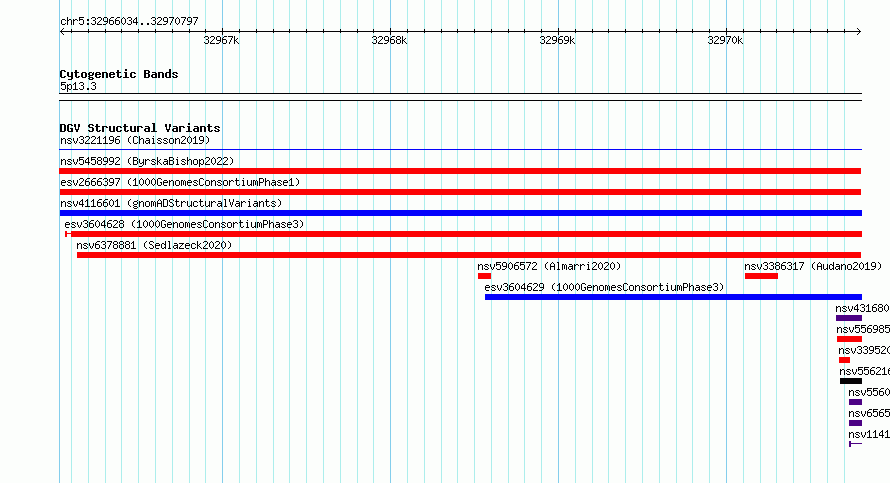
Task: Open esv2666397 (1000GenomesConsortiumPhase1) label
Action: point(180,182)
